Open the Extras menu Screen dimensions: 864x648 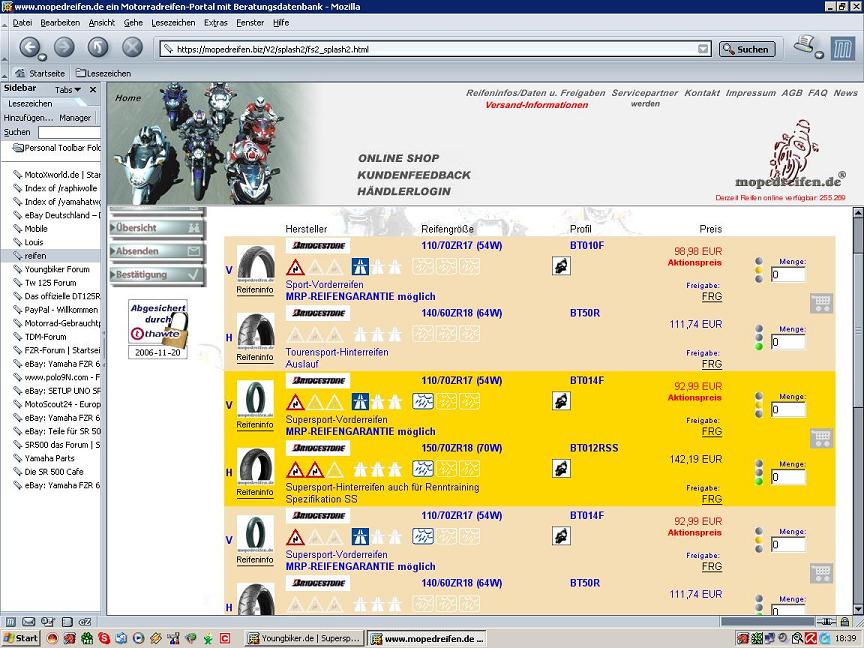click(x=215, y=23)
